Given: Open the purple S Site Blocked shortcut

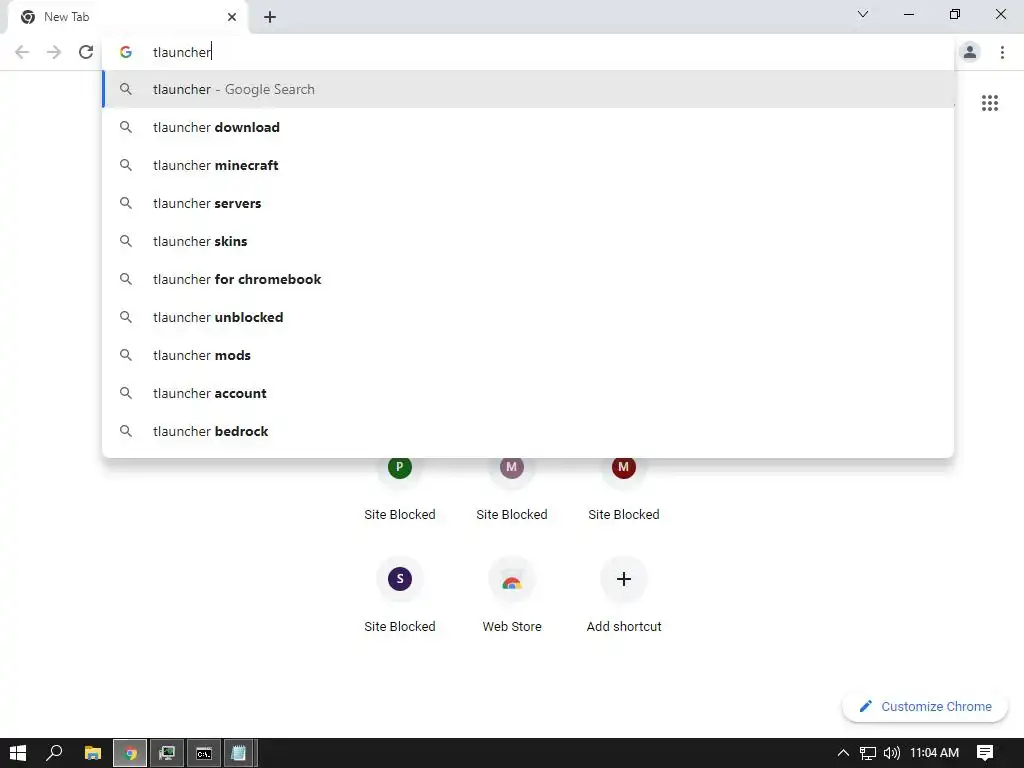Looking at the screenshot, I should tap(400, 579).
